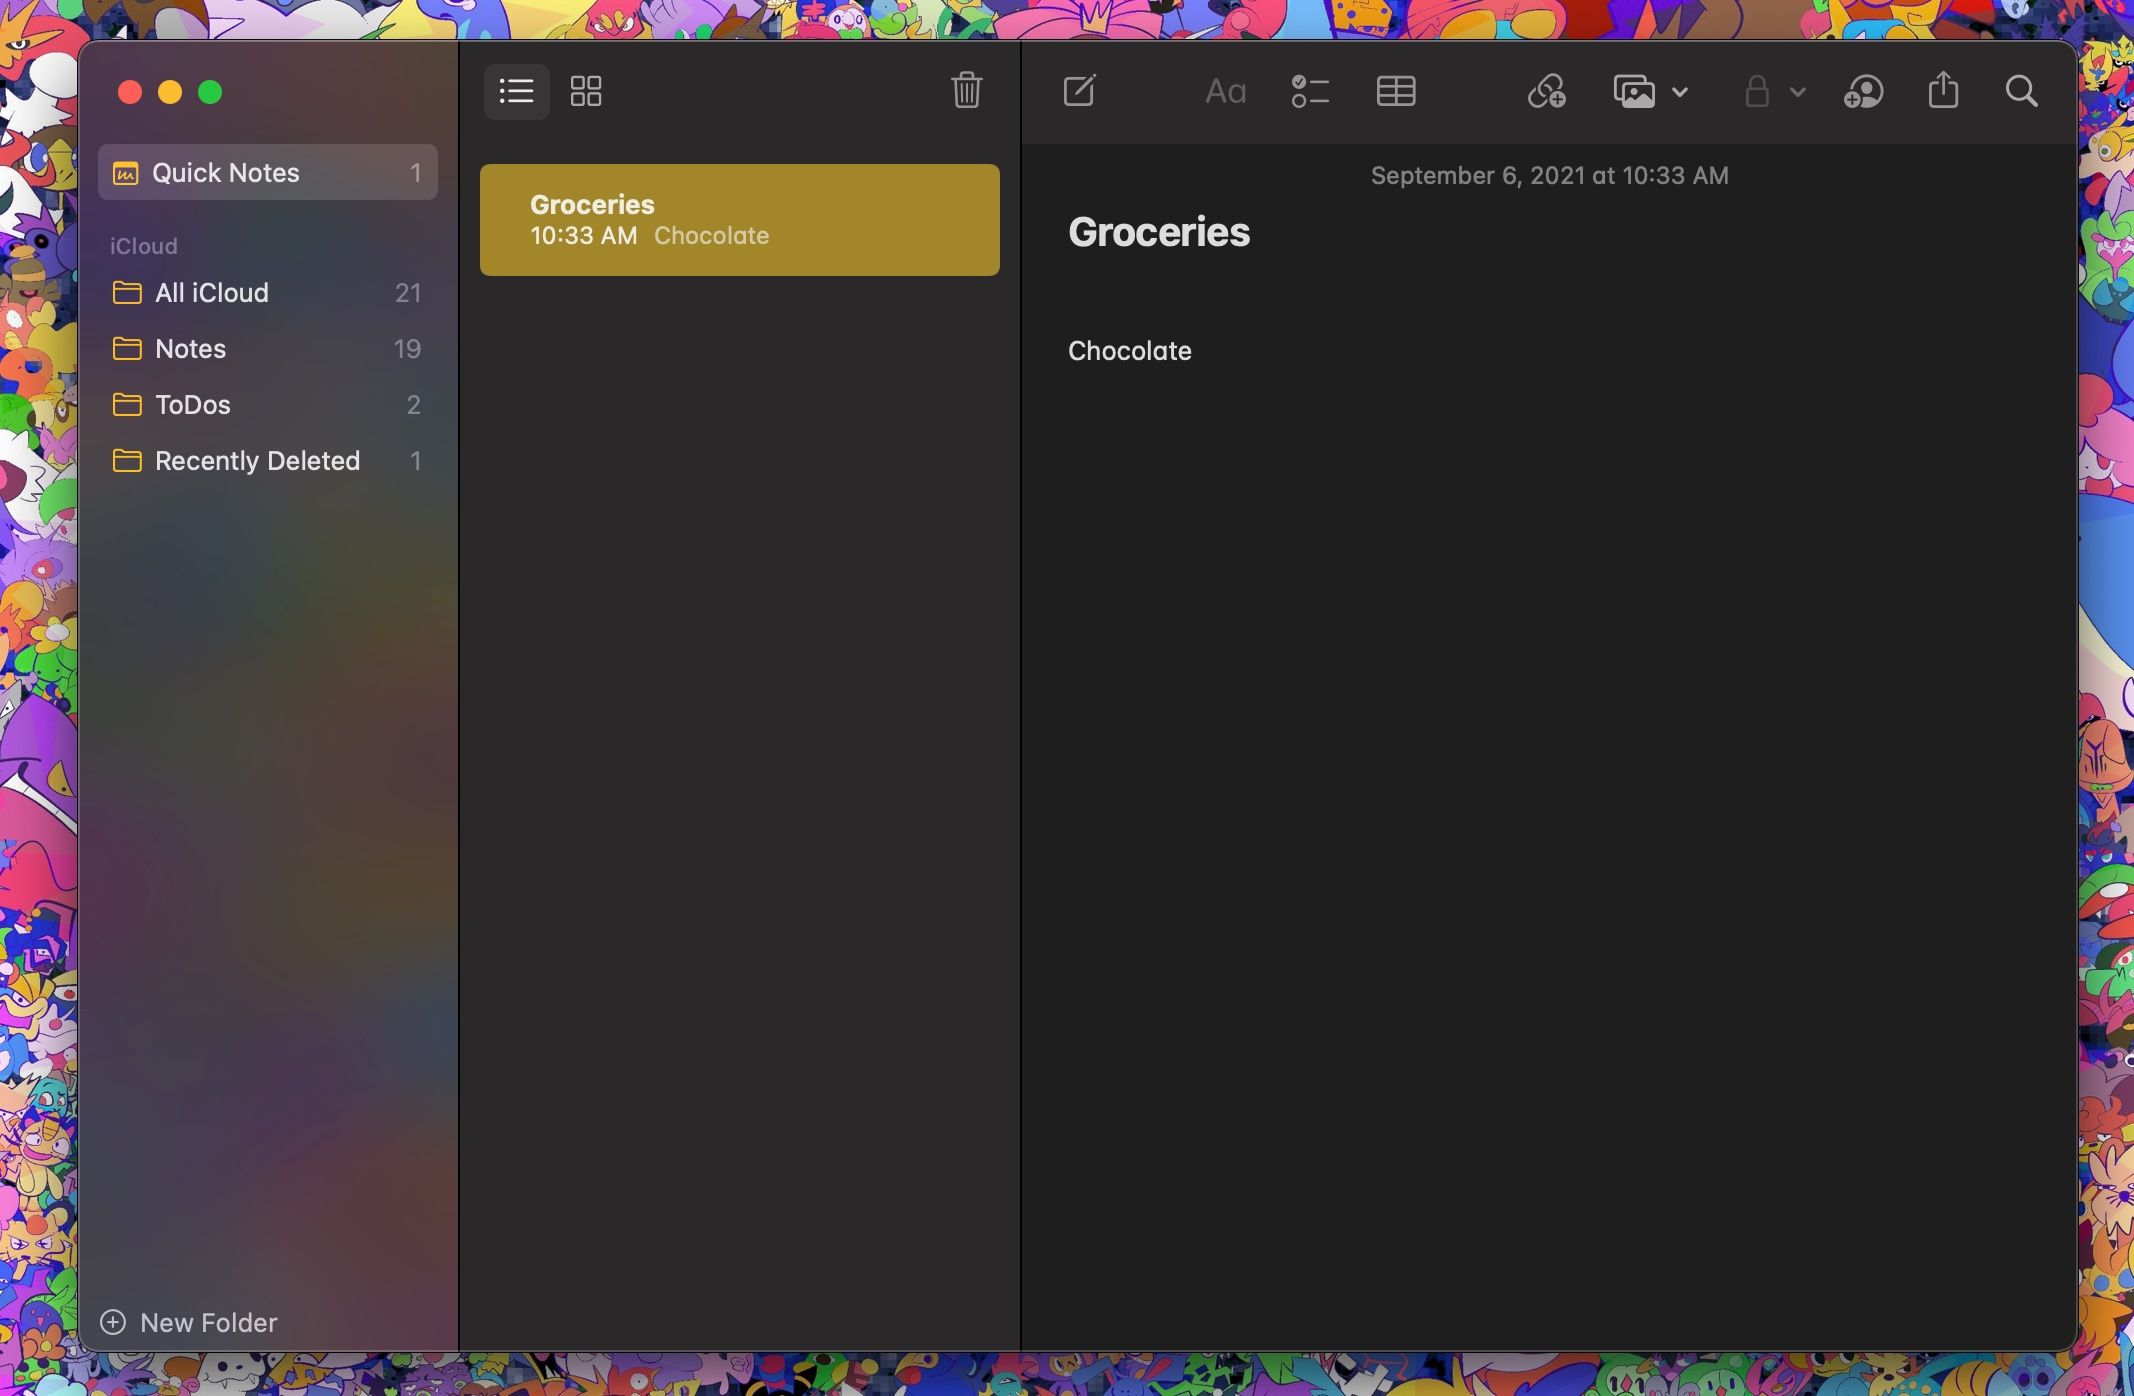
Task: Click the new note compose icon
Action: (x=1079, y=90)
